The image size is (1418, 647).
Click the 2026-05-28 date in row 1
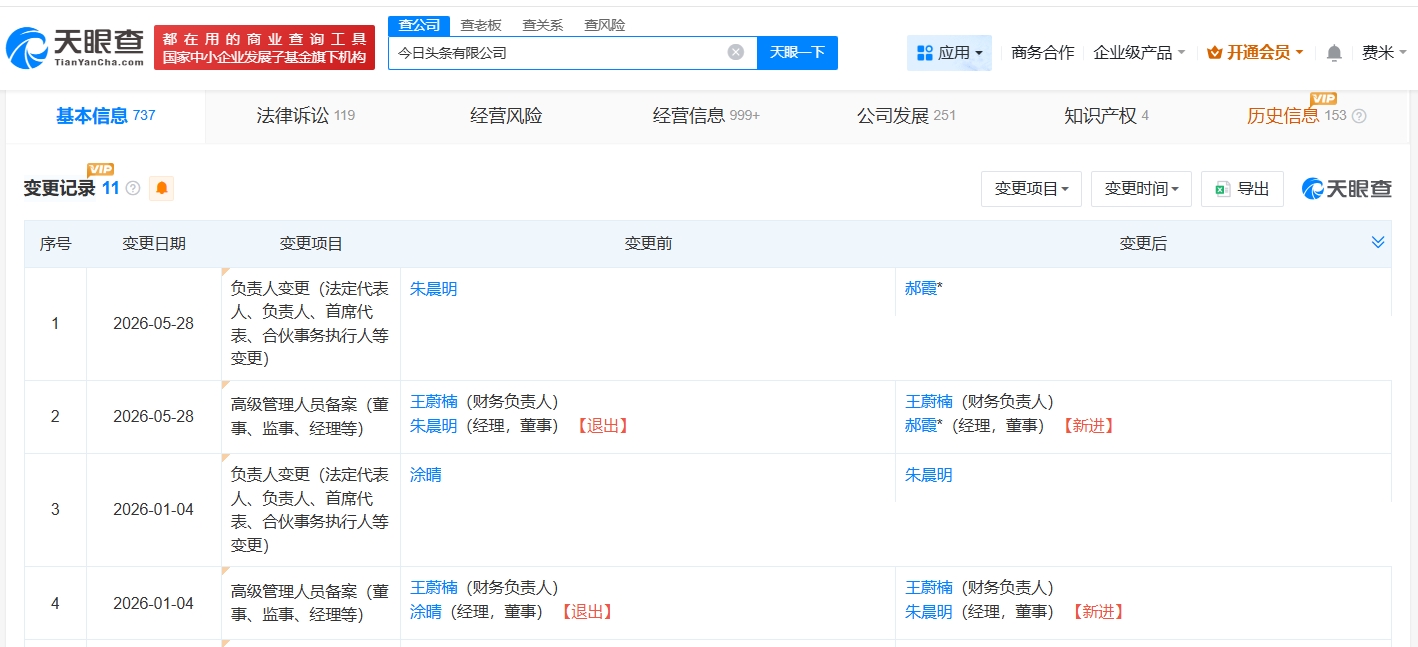coord(154,324)
